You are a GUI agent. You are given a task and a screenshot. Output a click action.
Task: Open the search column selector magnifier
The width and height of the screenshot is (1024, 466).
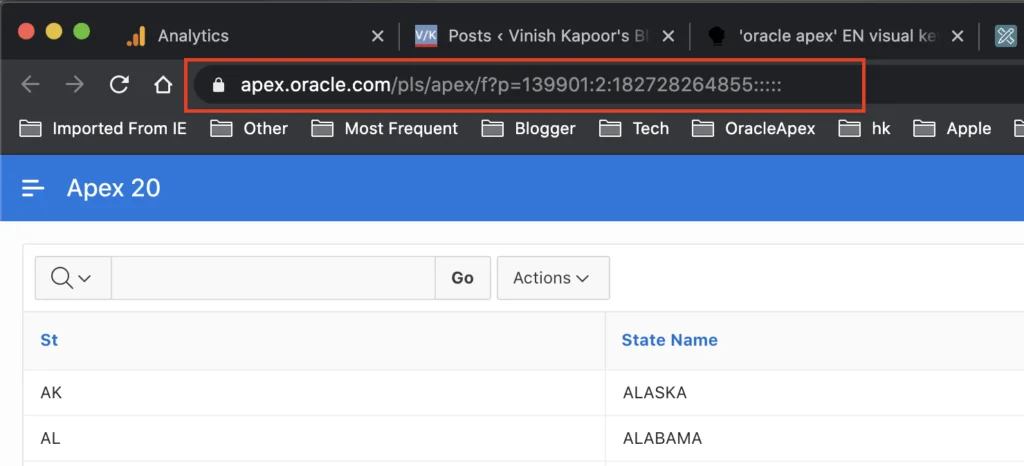tap(73, 278)
